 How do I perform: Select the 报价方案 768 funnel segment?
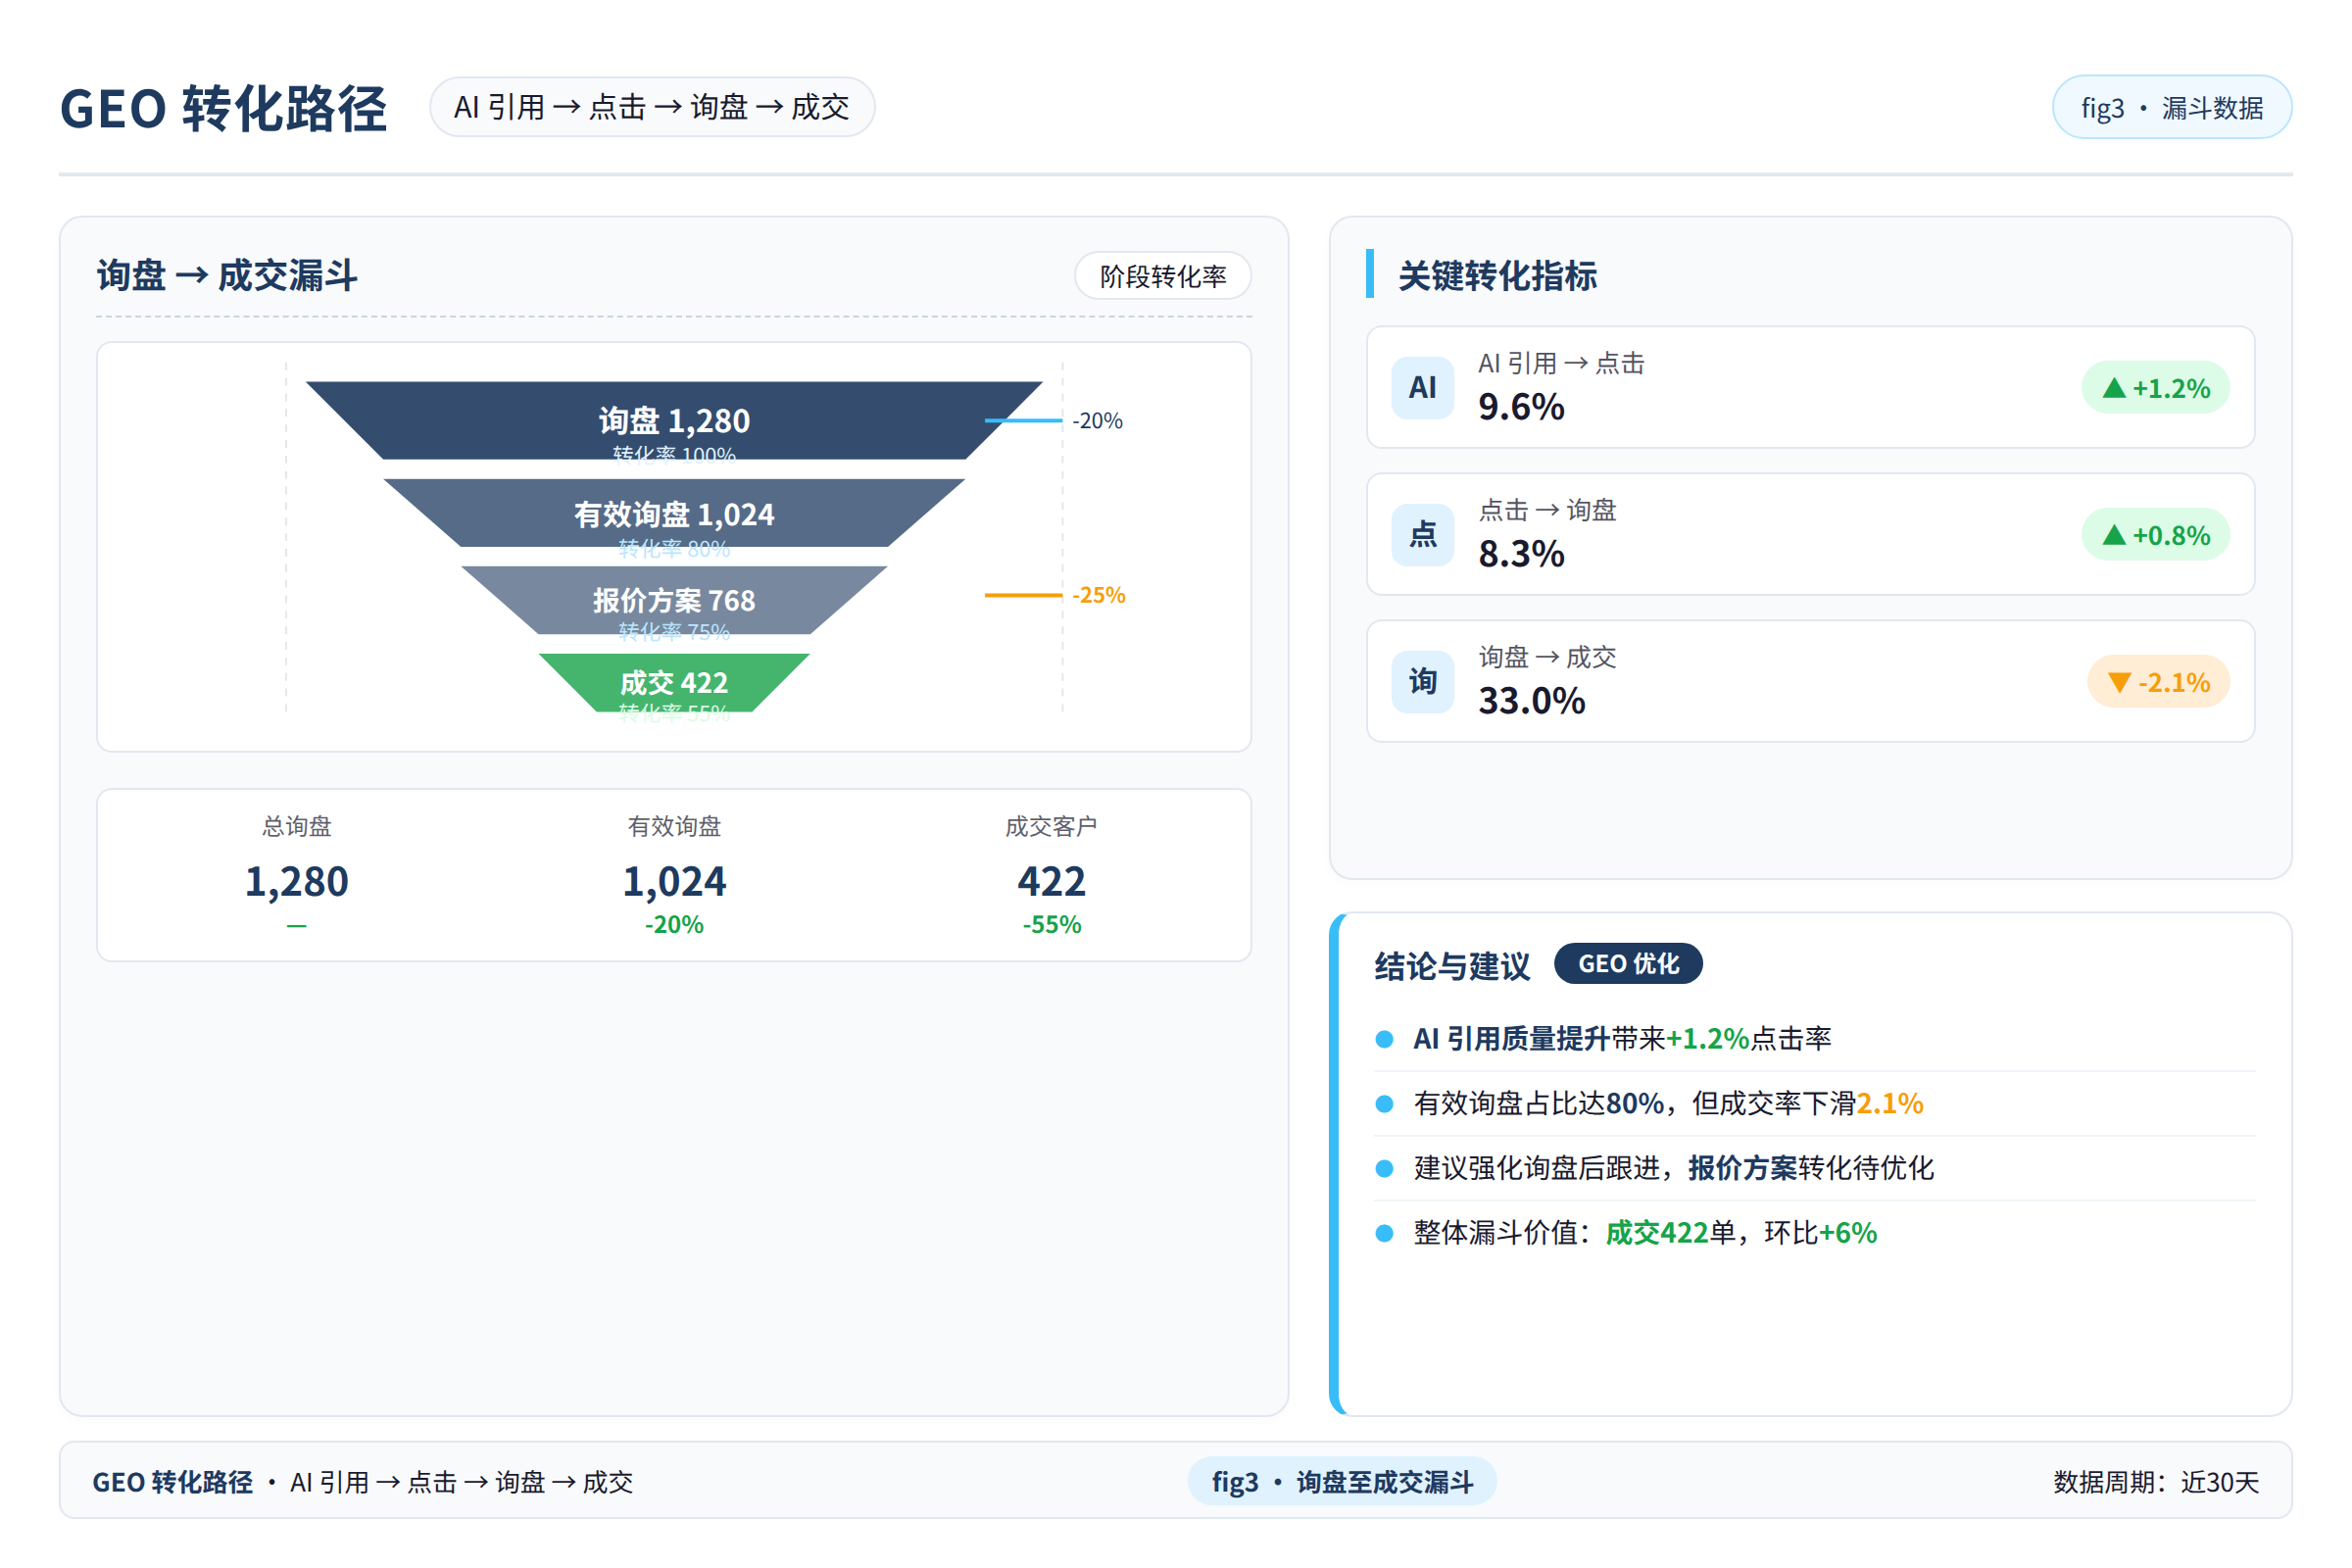(674, 600)
